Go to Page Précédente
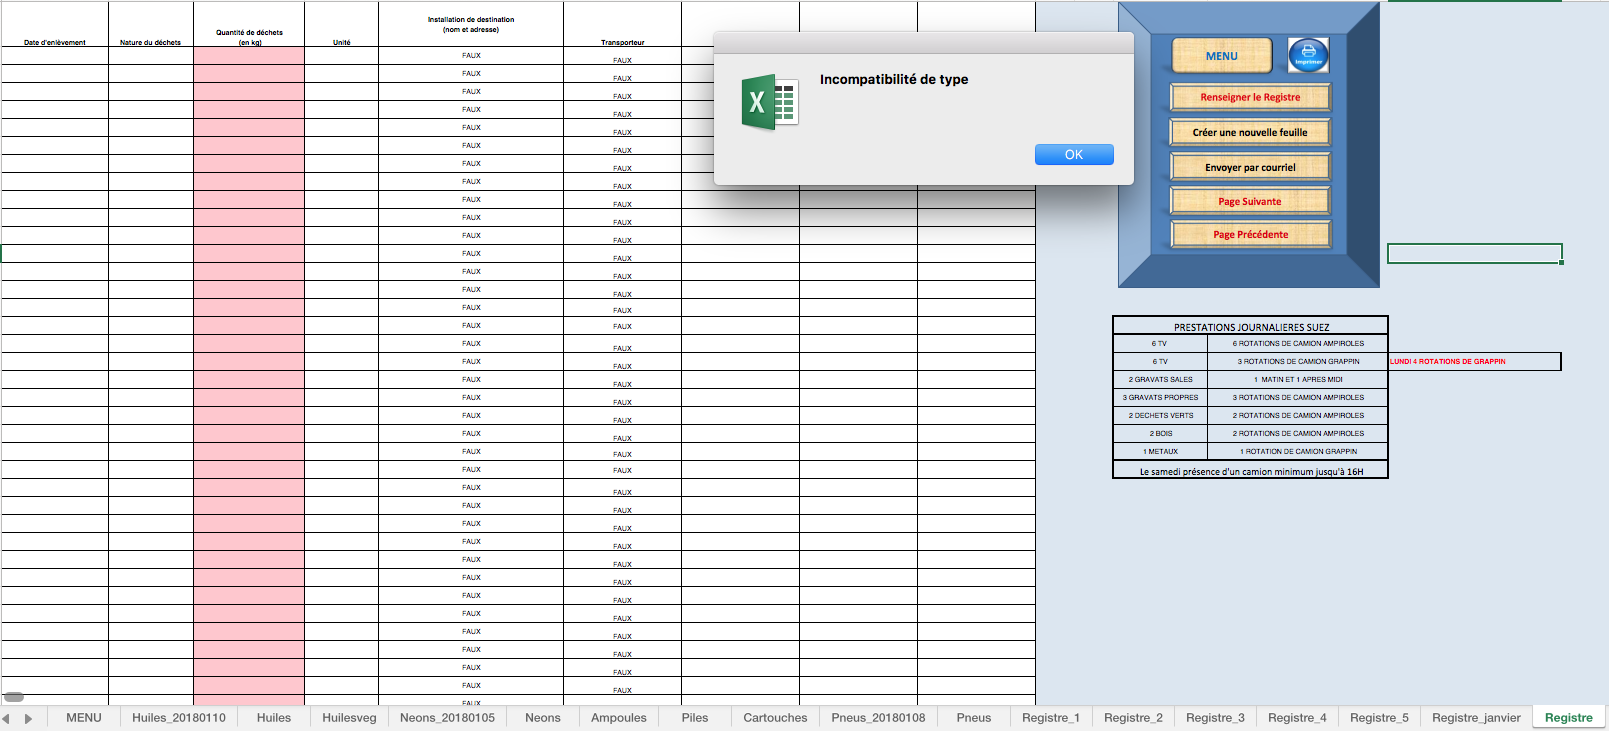1609x731 pixels. [1250, 234]
